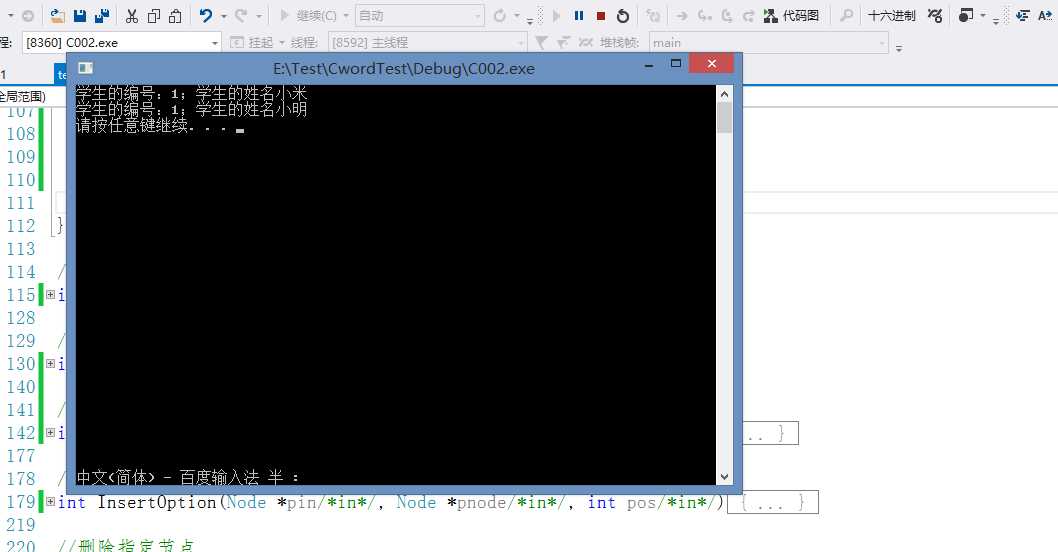Open the 代码图 code map

click(x=791, y=16)
